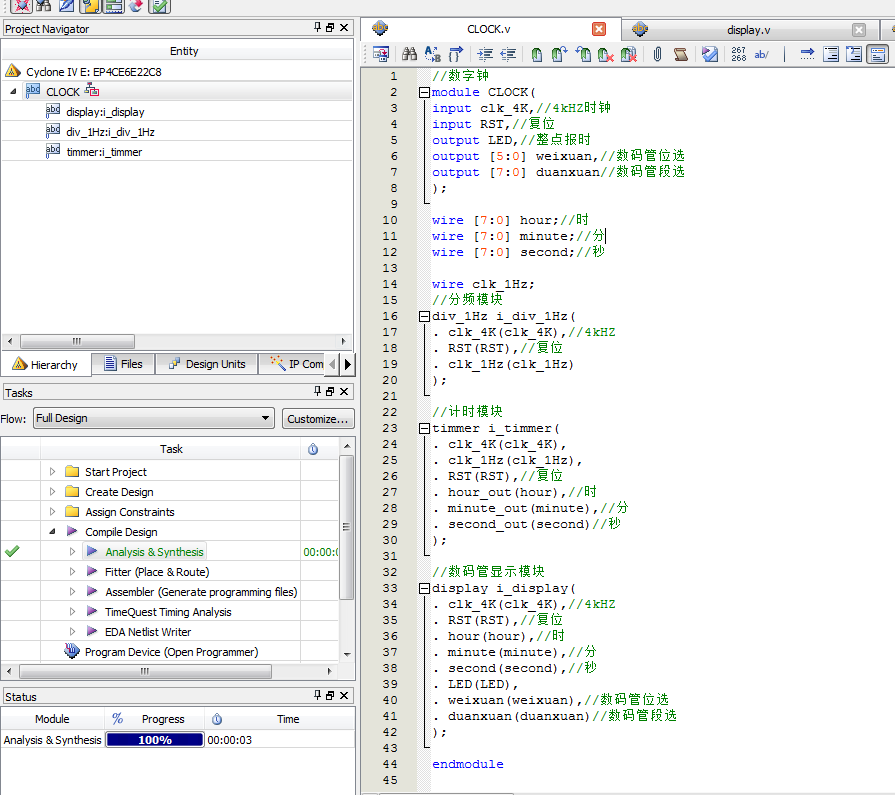Switch to the display.v editor tab

click(x=749, y=30)
